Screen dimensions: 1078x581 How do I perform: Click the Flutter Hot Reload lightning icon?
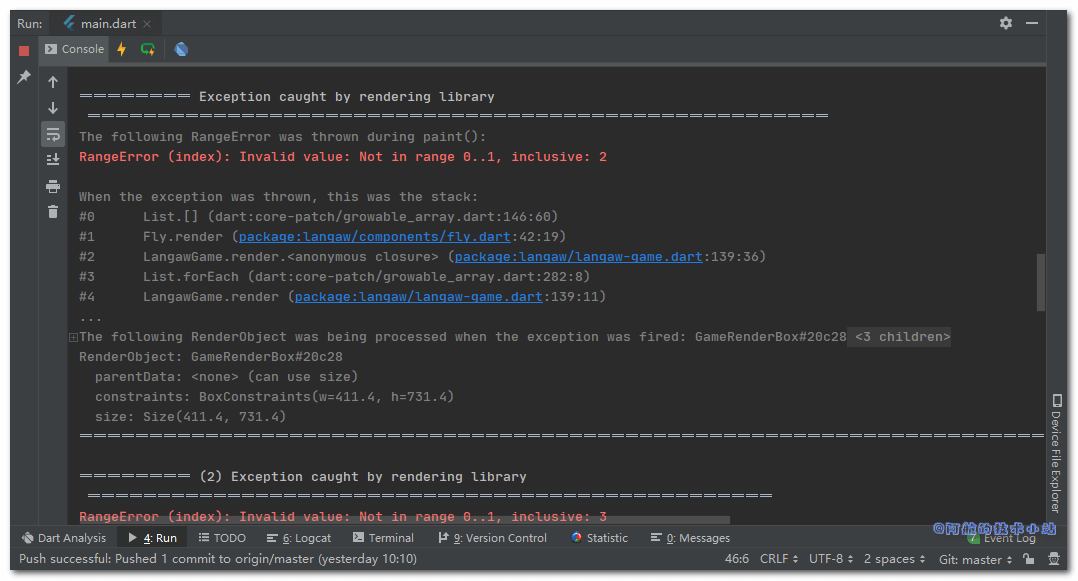tap(122, 49)
